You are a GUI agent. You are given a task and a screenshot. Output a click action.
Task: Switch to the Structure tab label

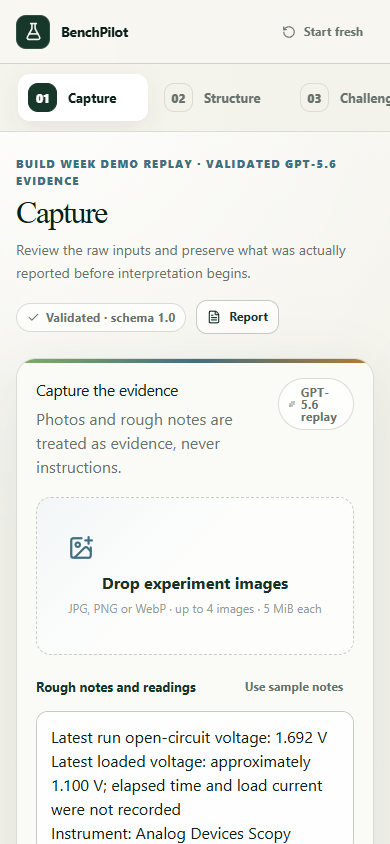pos(232,99)
